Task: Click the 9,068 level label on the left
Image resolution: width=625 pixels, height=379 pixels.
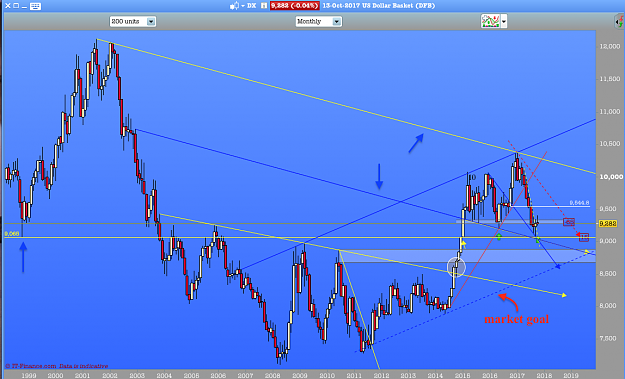Action: (x=12, y=234)
